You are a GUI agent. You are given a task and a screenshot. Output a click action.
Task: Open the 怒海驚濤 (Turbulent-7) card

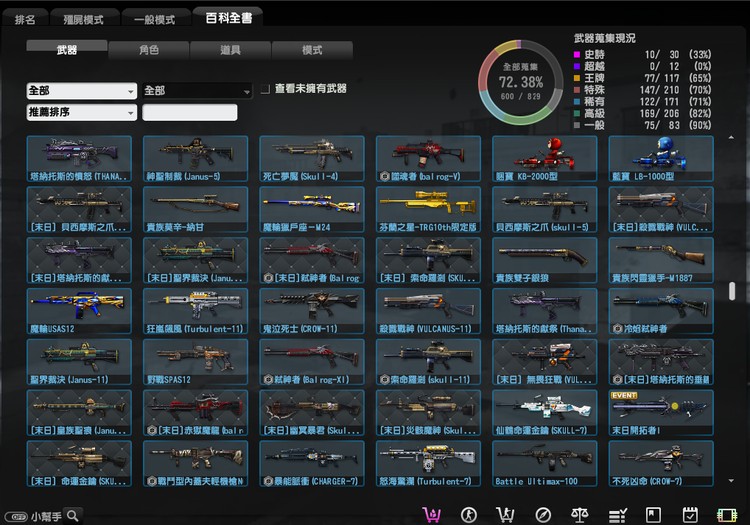429,464
